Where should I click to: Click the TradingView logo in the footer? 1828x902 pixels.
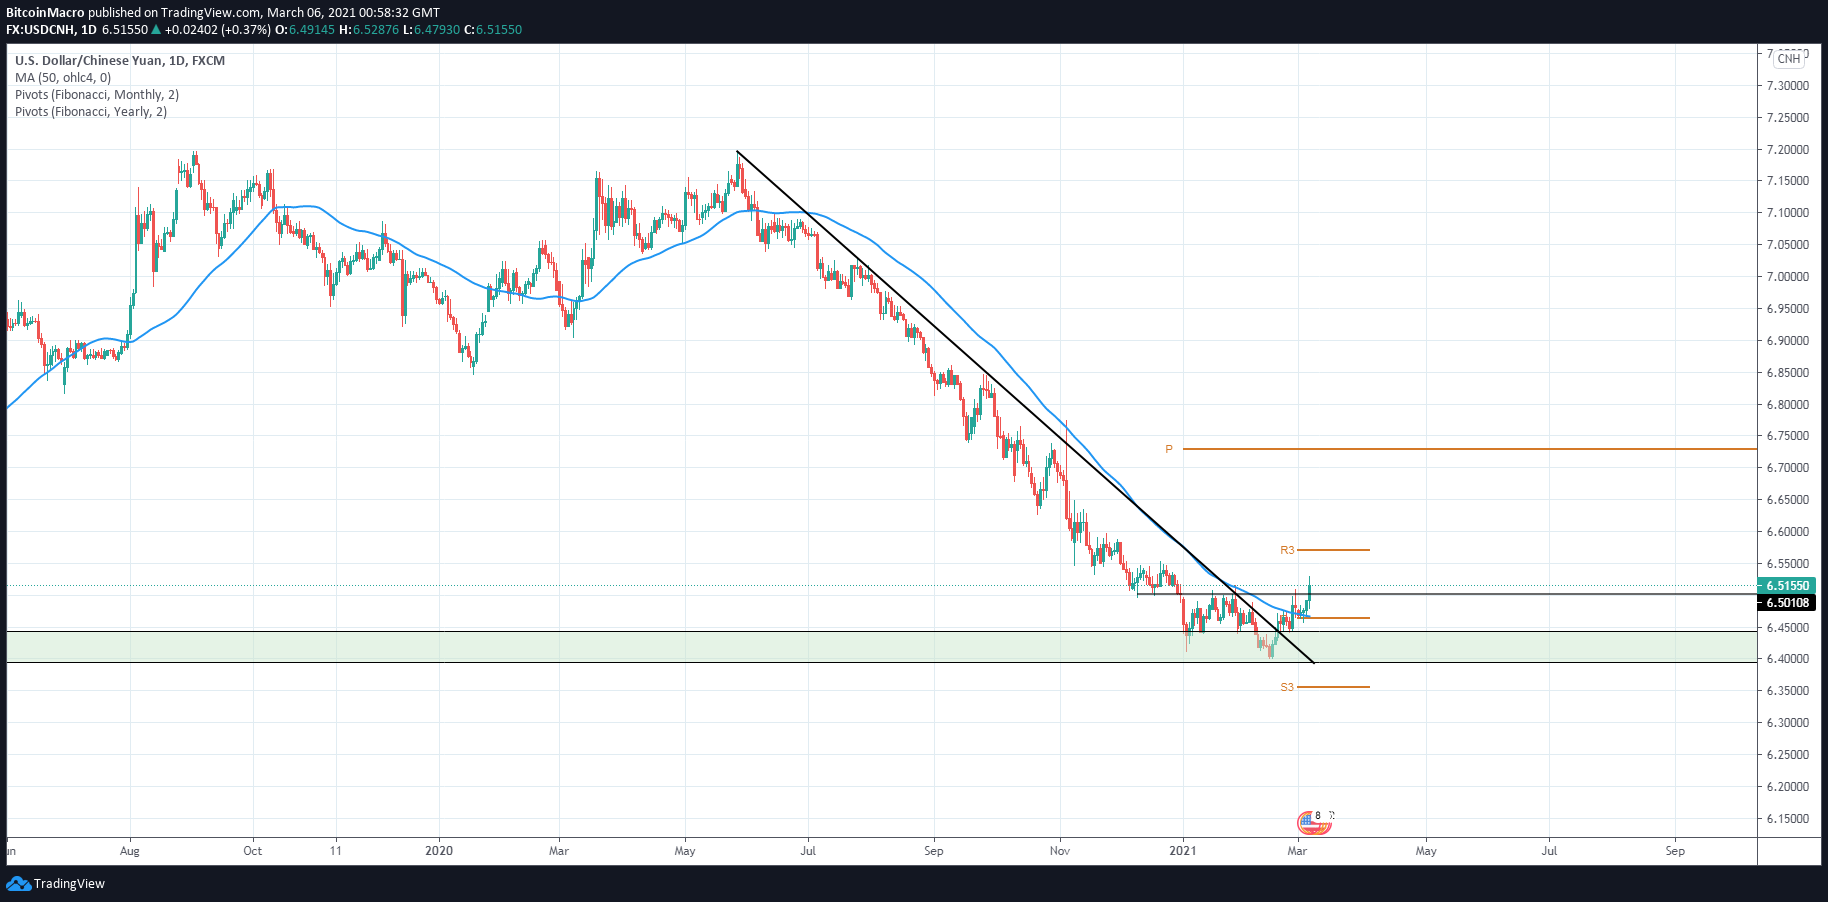pyautogui.click(x=55, y=884)
